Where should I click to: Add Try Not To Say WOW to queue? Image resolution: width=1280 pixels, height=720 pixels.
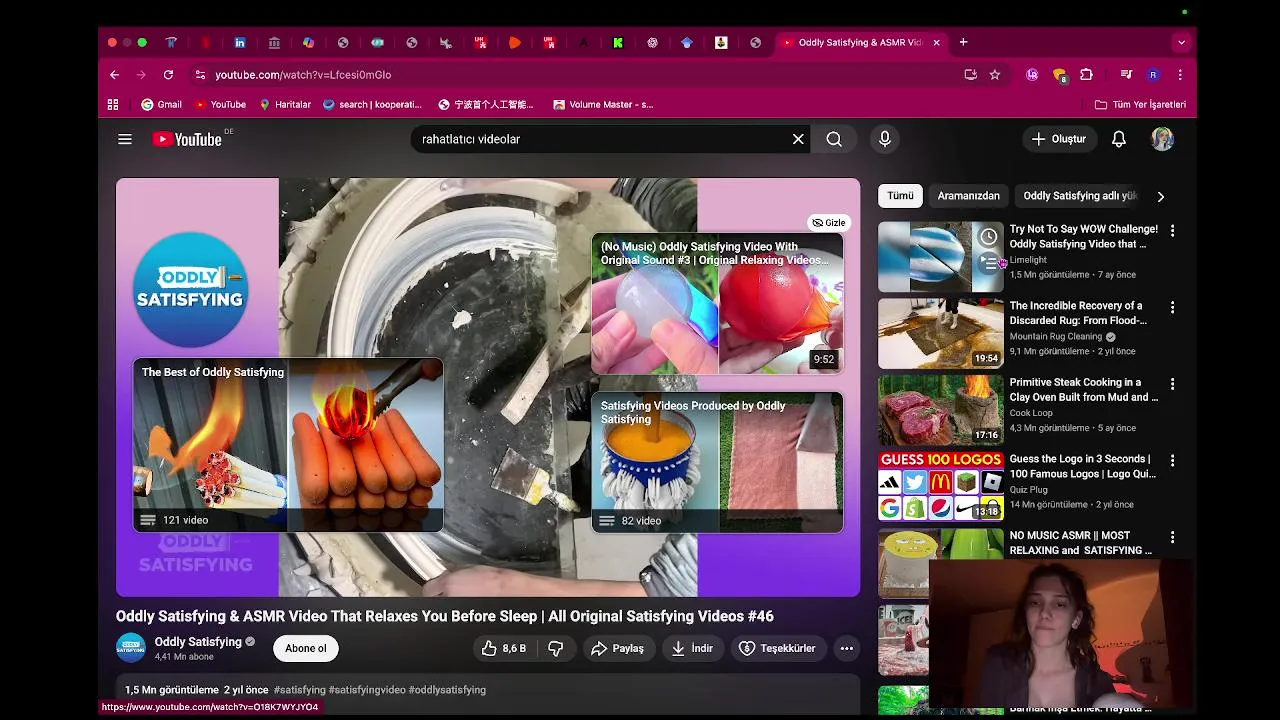coord(988,263)
